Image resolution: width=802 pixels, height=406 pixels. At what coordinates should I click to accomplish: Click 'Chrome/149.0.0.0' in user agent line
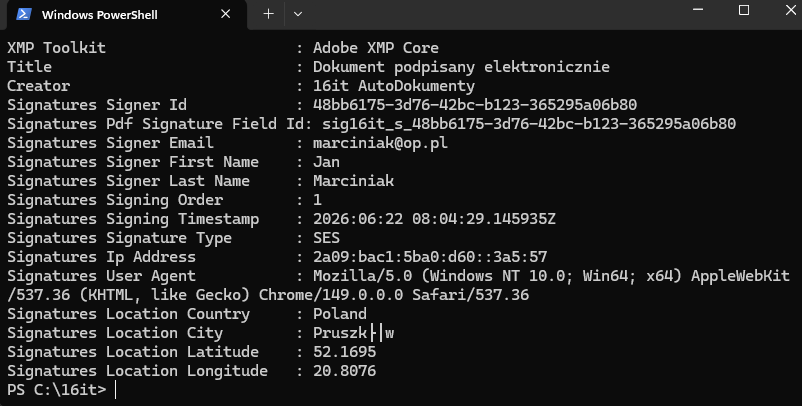(331, 295)
